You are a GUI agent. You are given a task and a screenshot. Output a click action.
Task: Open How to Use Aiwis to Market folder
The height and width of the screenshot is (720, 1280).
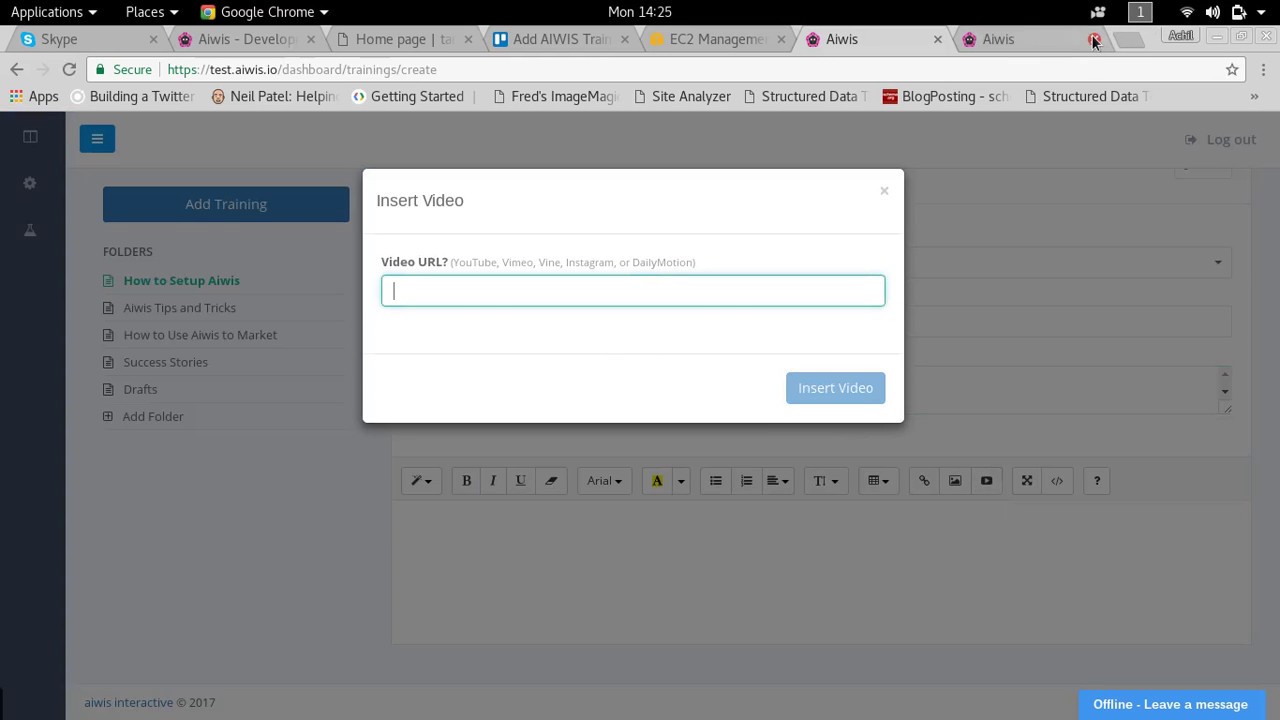click(200, 335)
